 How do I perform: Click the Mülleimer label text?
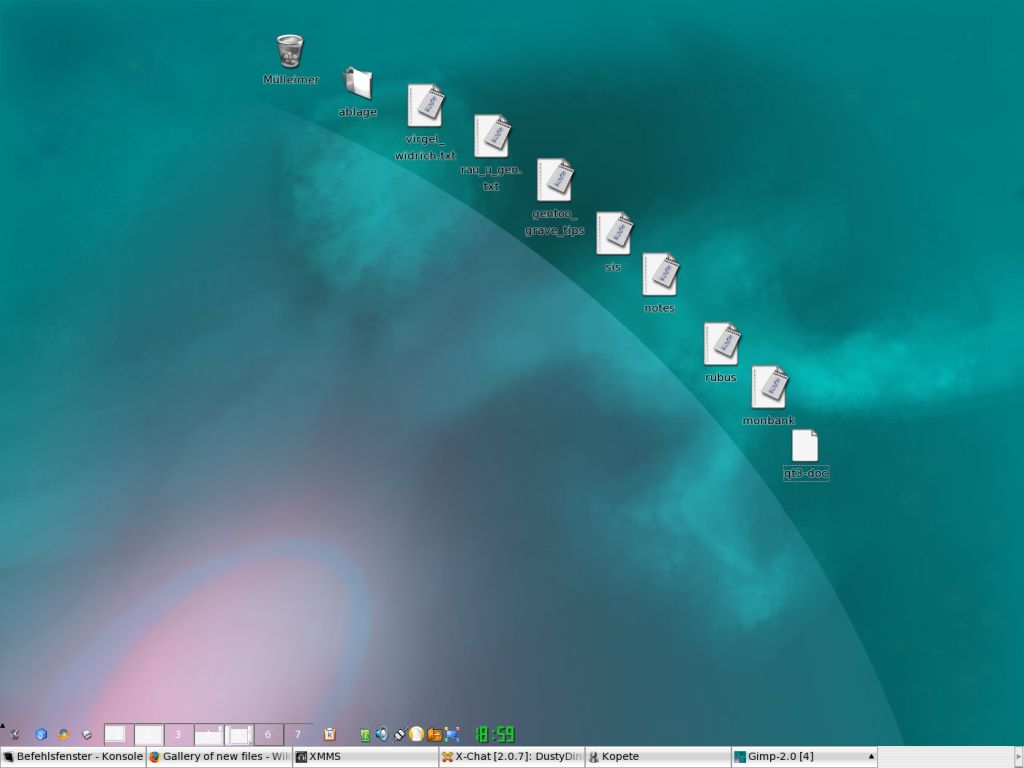[291, 80]
